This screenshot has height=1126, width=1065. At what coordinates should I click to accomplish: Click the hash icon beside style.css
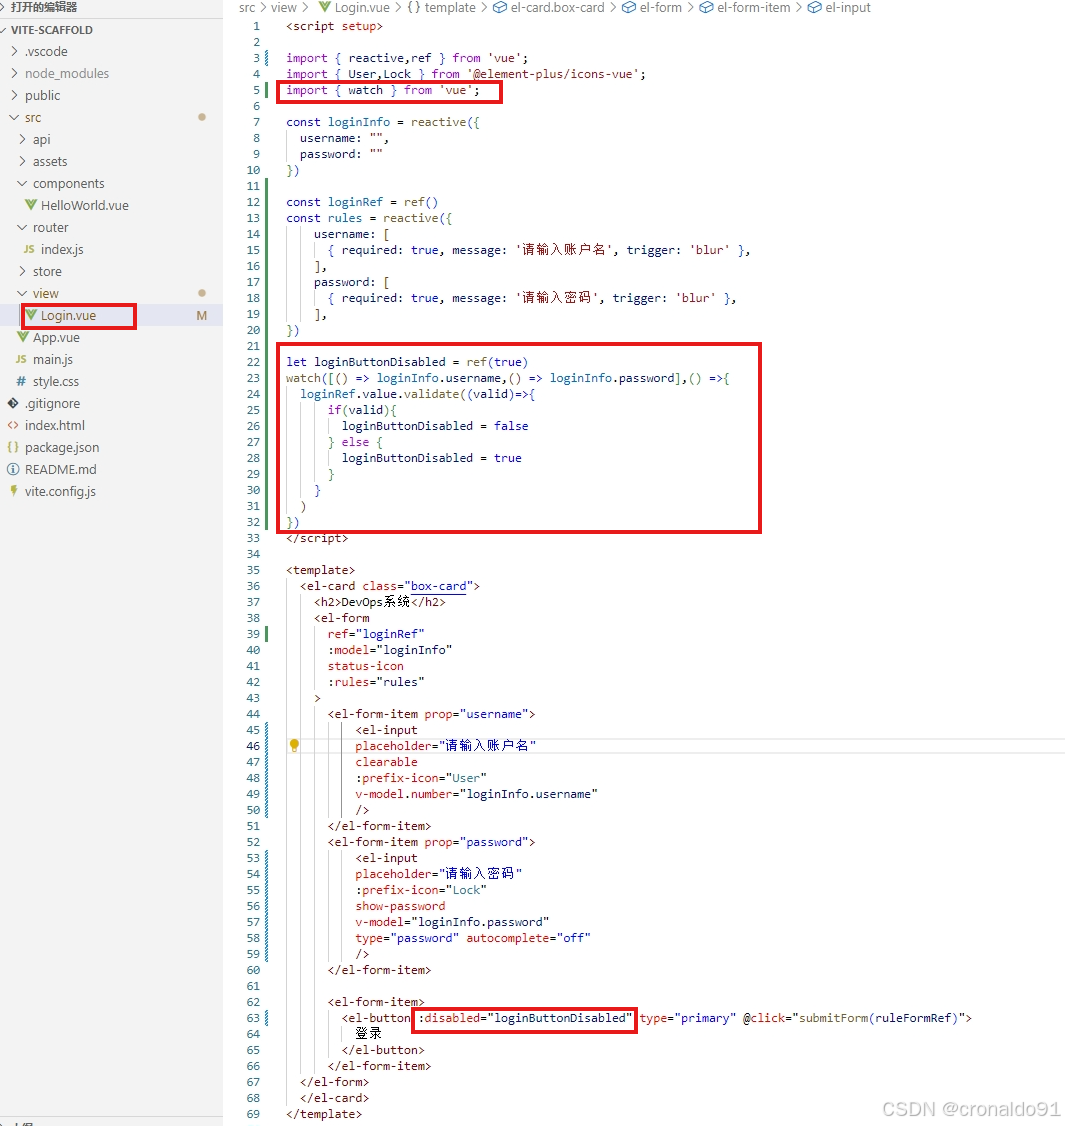[22, 381]
